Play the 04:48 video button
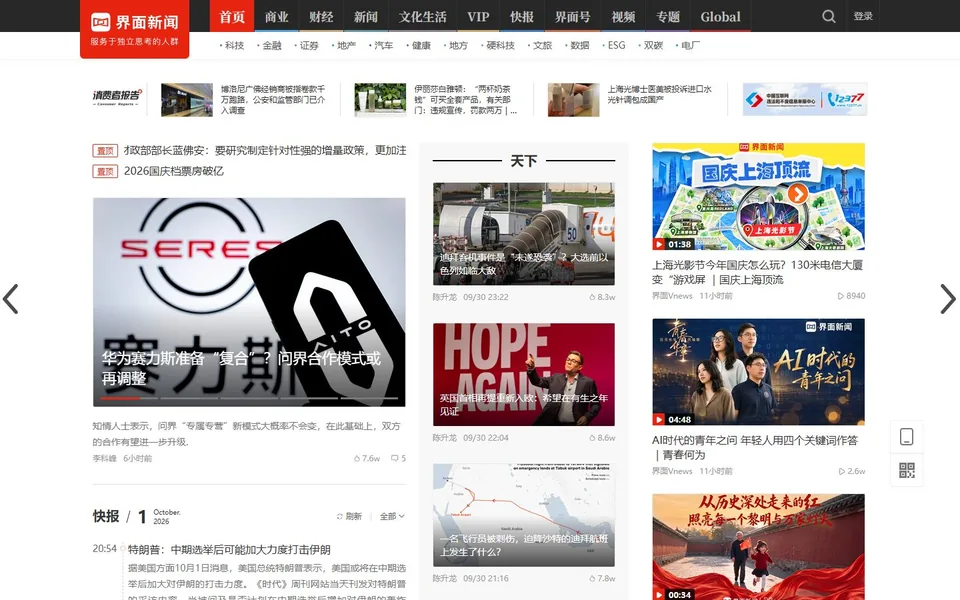This screenshot has width=960, height=600. 659,419
